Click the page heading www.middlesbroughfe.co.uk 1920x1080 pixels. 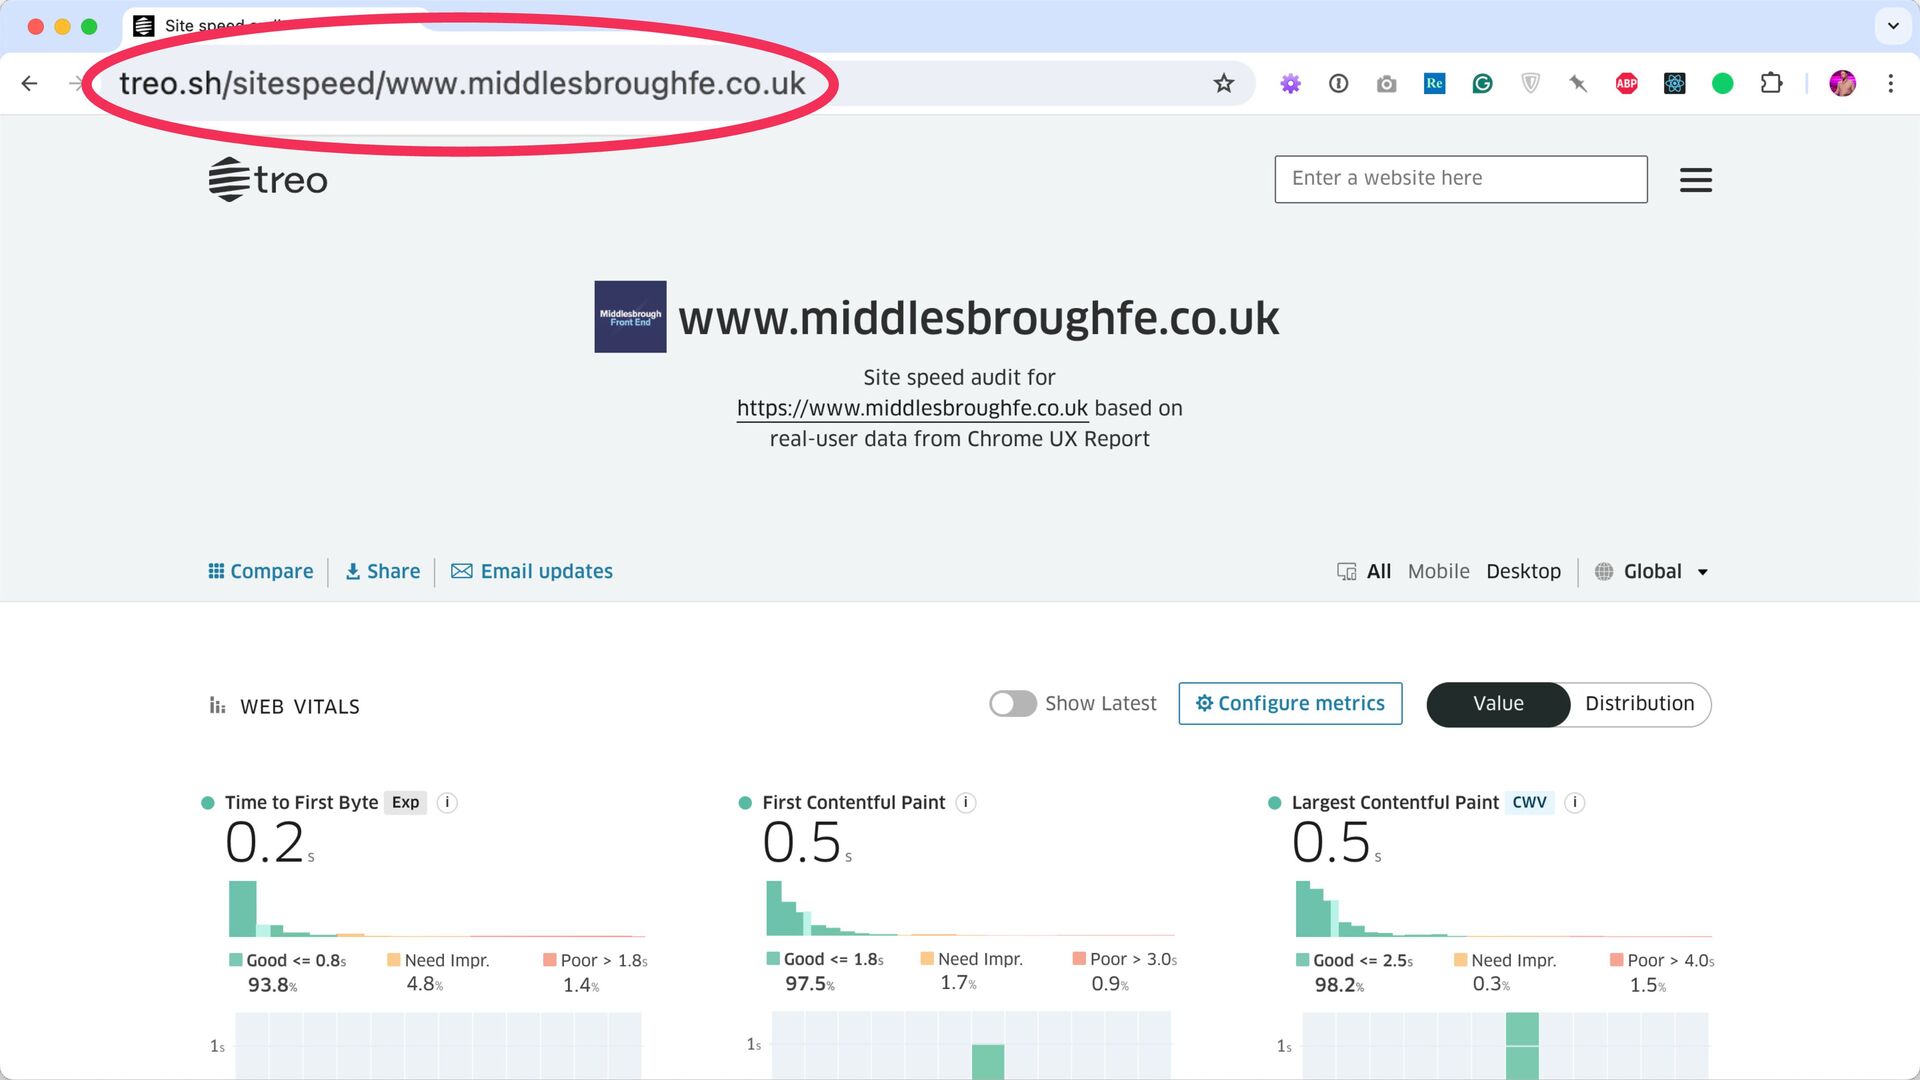[978, 318]
